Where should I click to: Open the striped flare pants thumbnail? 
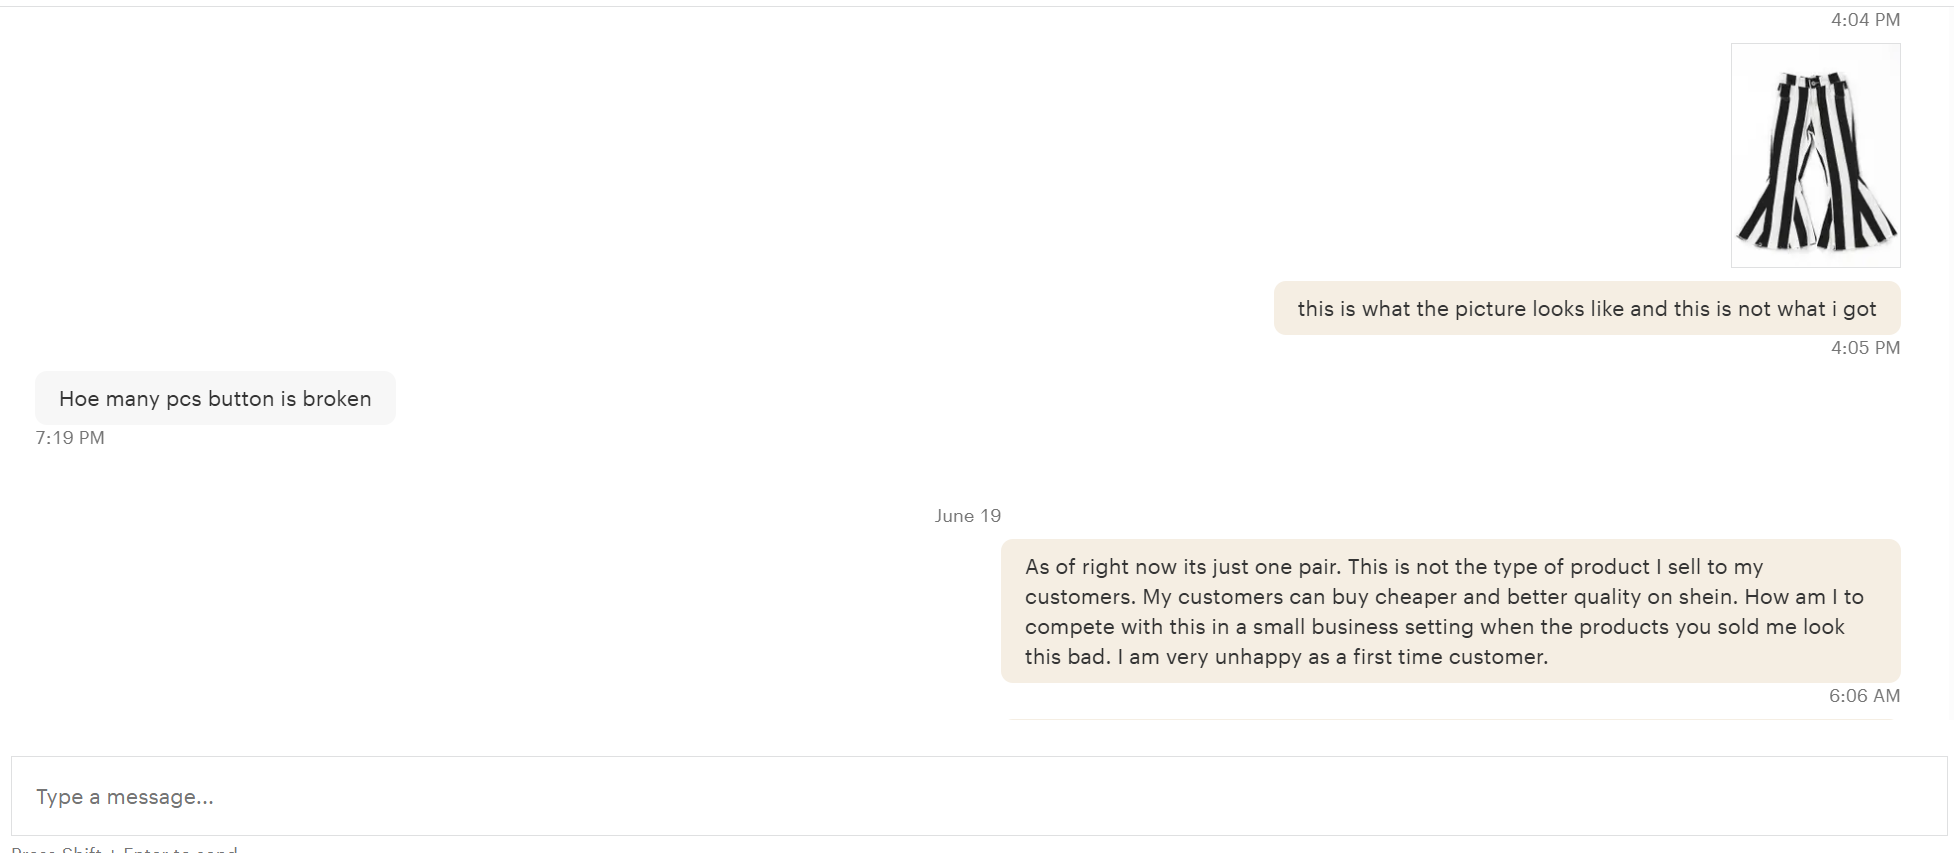click(1815, 155)
